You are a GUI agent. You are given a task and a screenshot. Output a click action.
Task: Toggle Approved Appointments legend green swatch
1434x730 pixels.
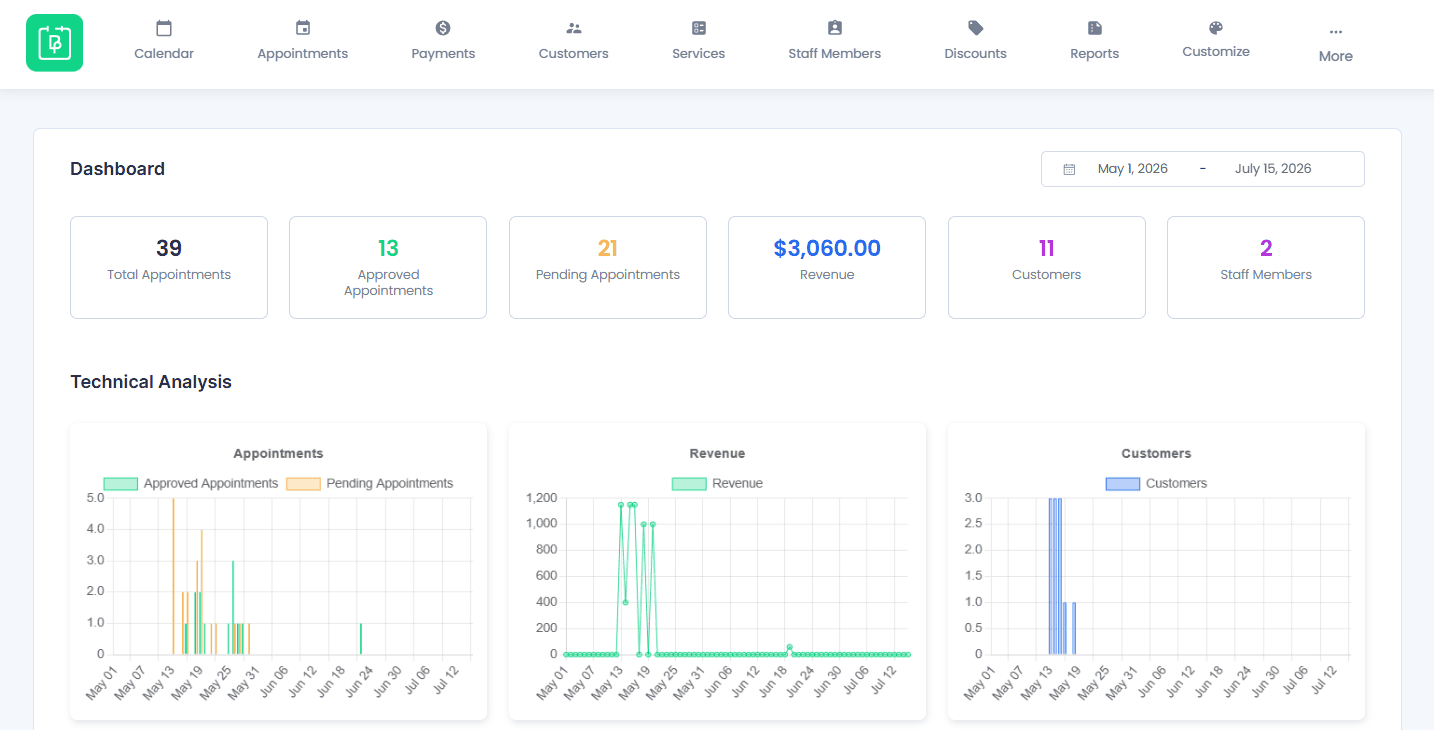(x=120, y=484)
